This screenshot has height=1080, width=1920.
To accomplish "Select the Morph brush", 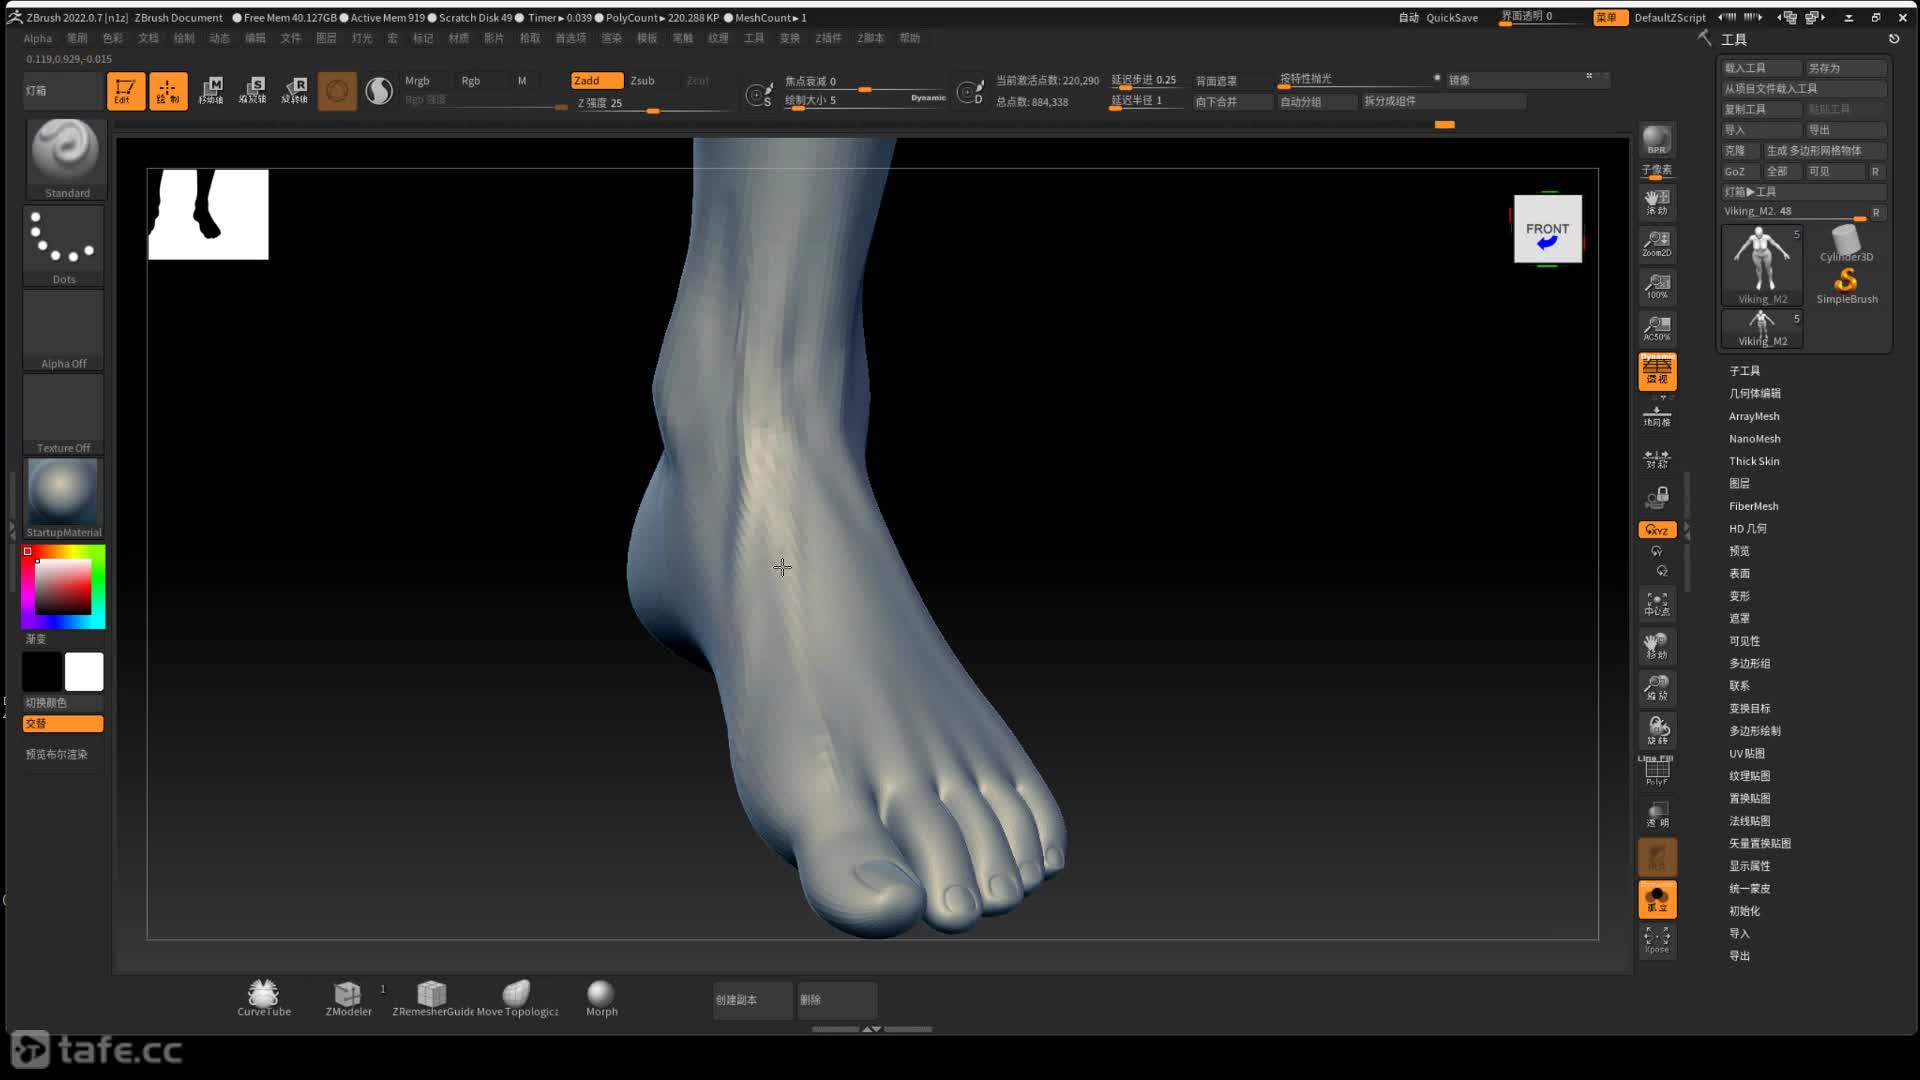I will click(601, 998).
